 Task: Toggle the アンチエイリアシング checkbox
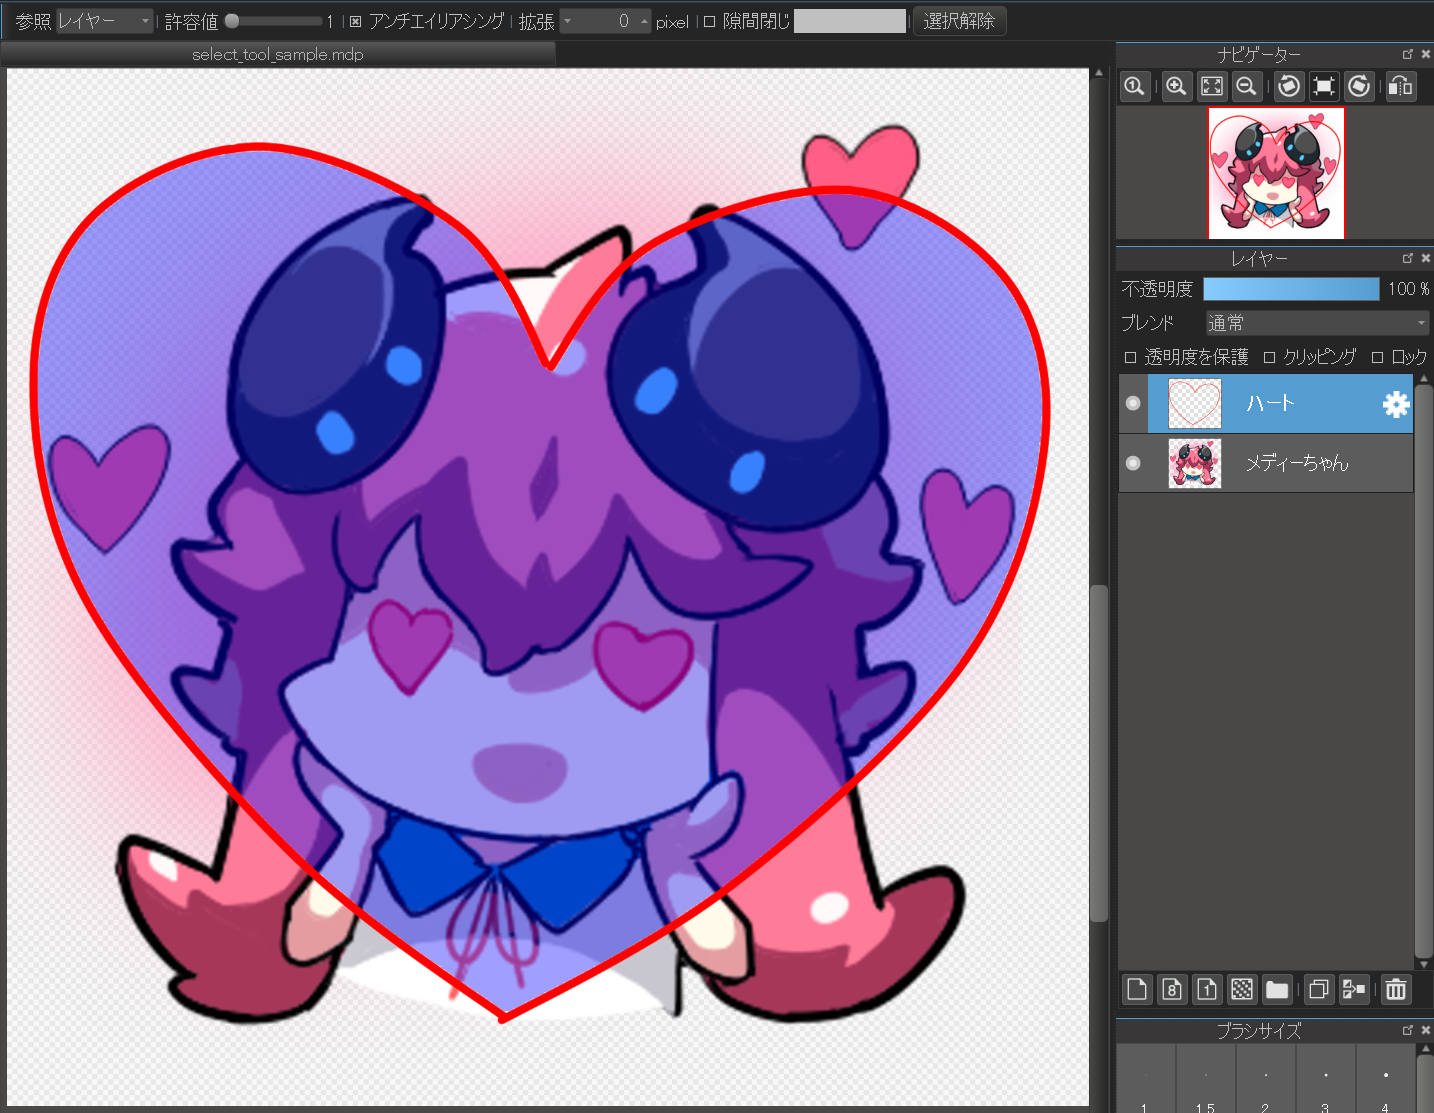[355, 21]
